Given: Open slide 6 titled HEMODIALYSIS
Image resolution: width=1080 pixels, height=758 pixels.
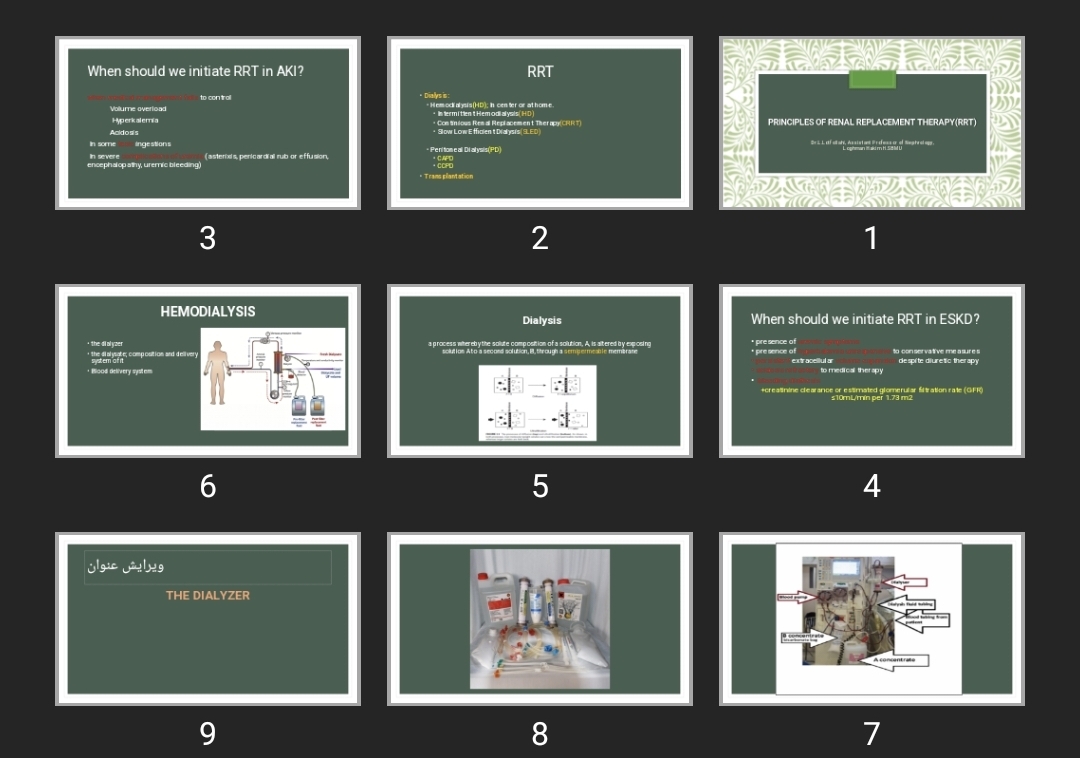Looking at the screenshot, I should (x=208, y=371).
